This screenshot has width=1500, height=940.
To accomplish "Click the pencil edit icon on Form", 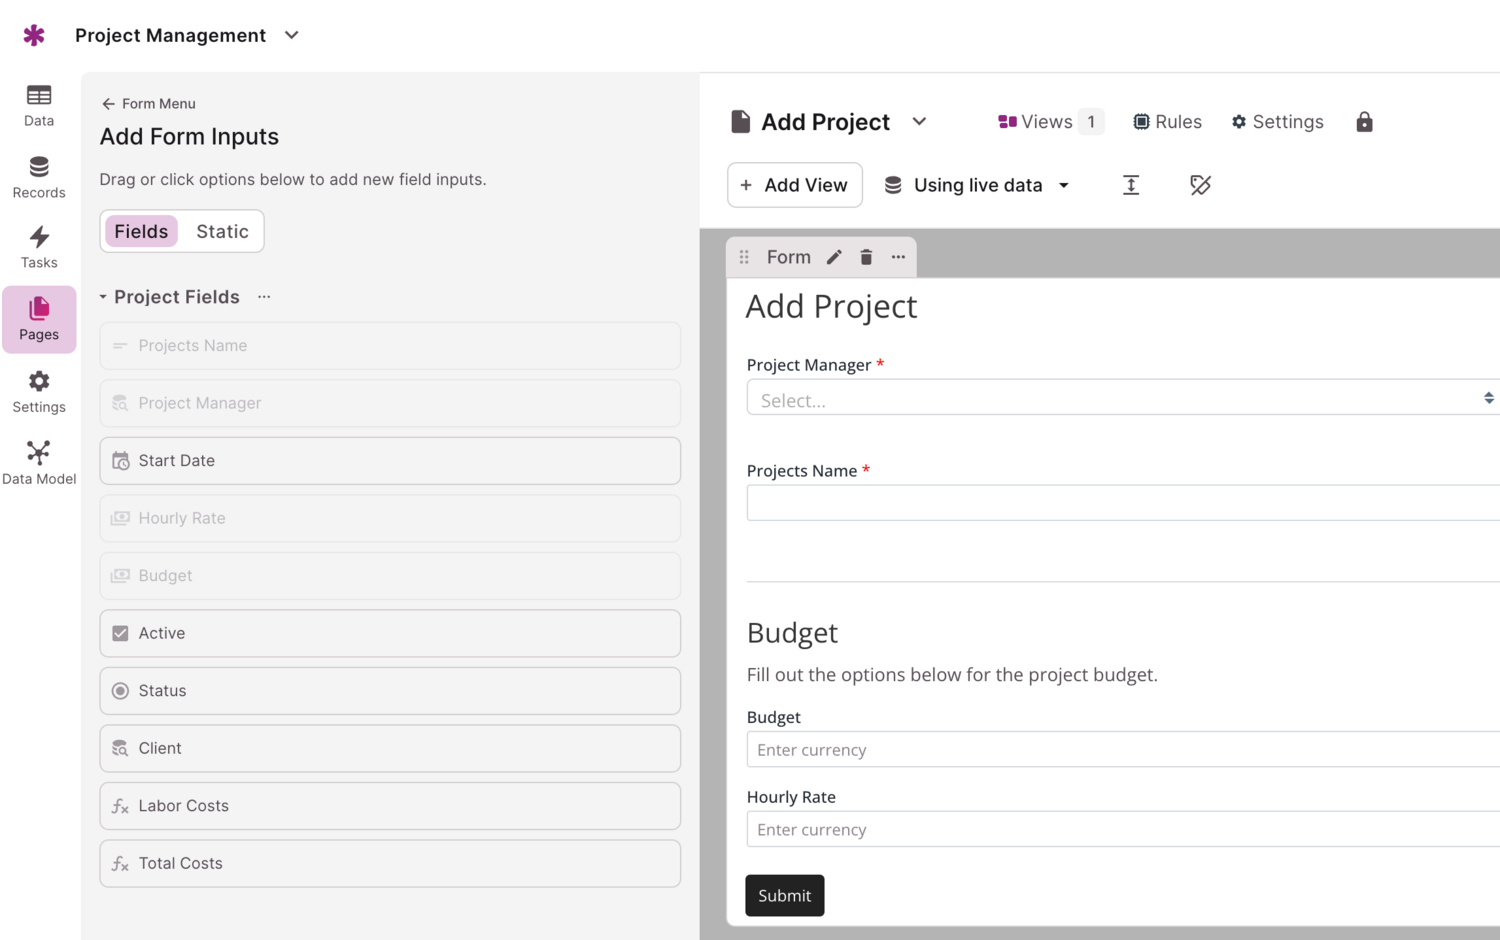I will point(834,257).
